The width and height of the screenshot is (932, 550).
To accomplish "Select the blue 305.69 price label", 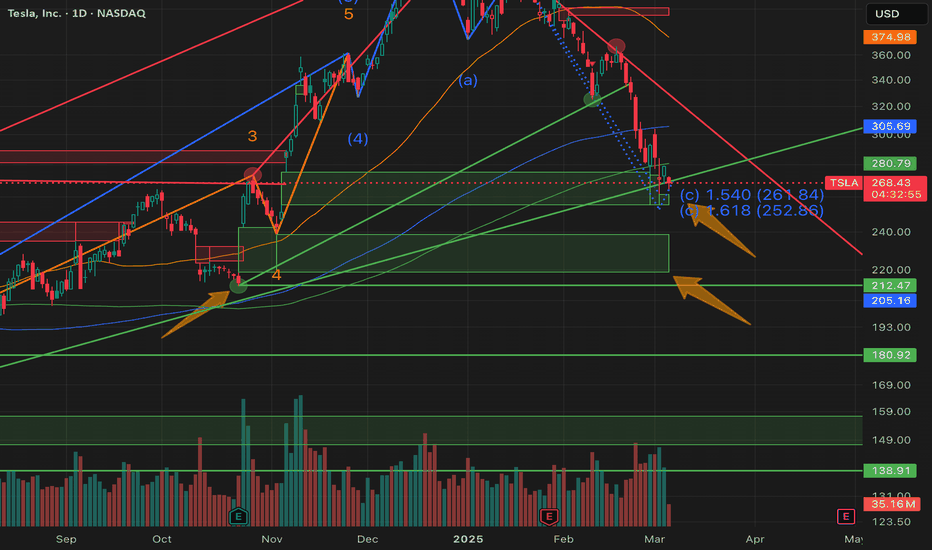I will click(890, 126).
